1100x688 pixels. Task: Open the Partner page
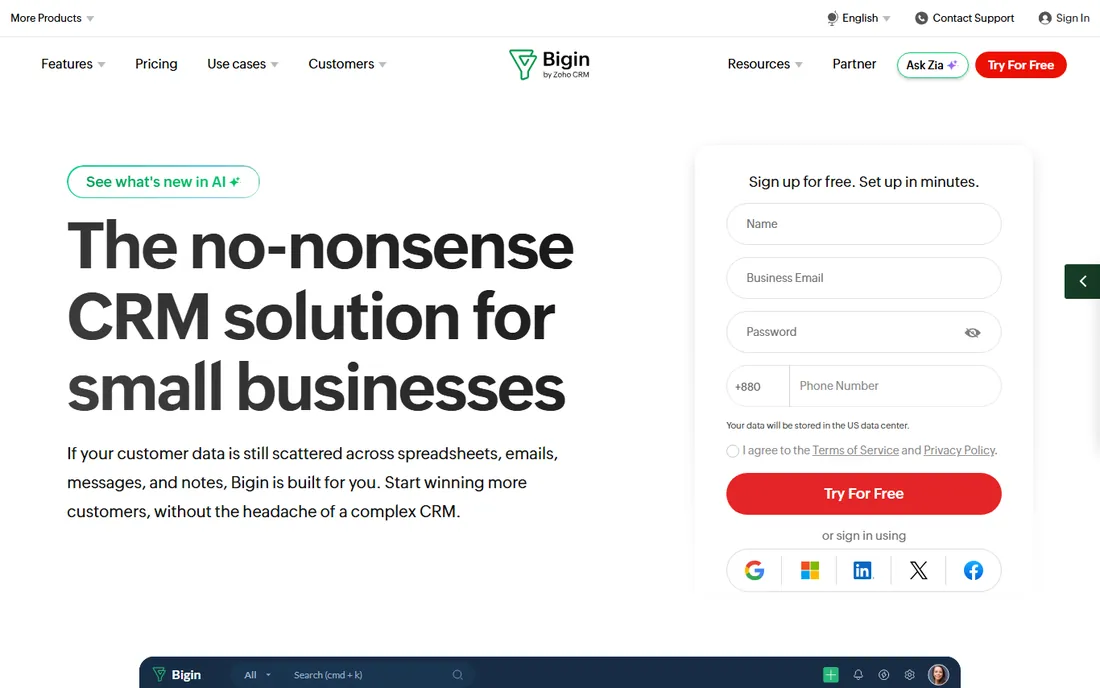(x=854, y=64)
